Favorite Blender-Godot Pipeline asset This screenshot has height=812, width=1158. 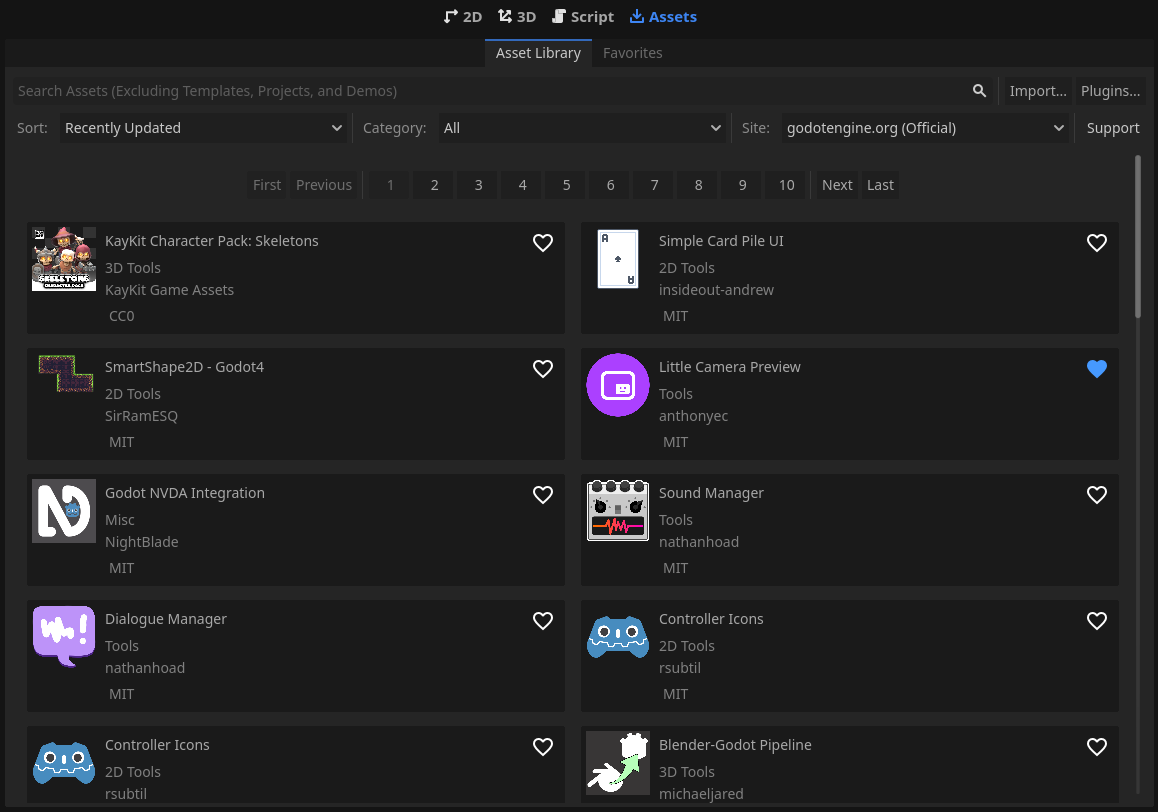(x=1097, y=747)
